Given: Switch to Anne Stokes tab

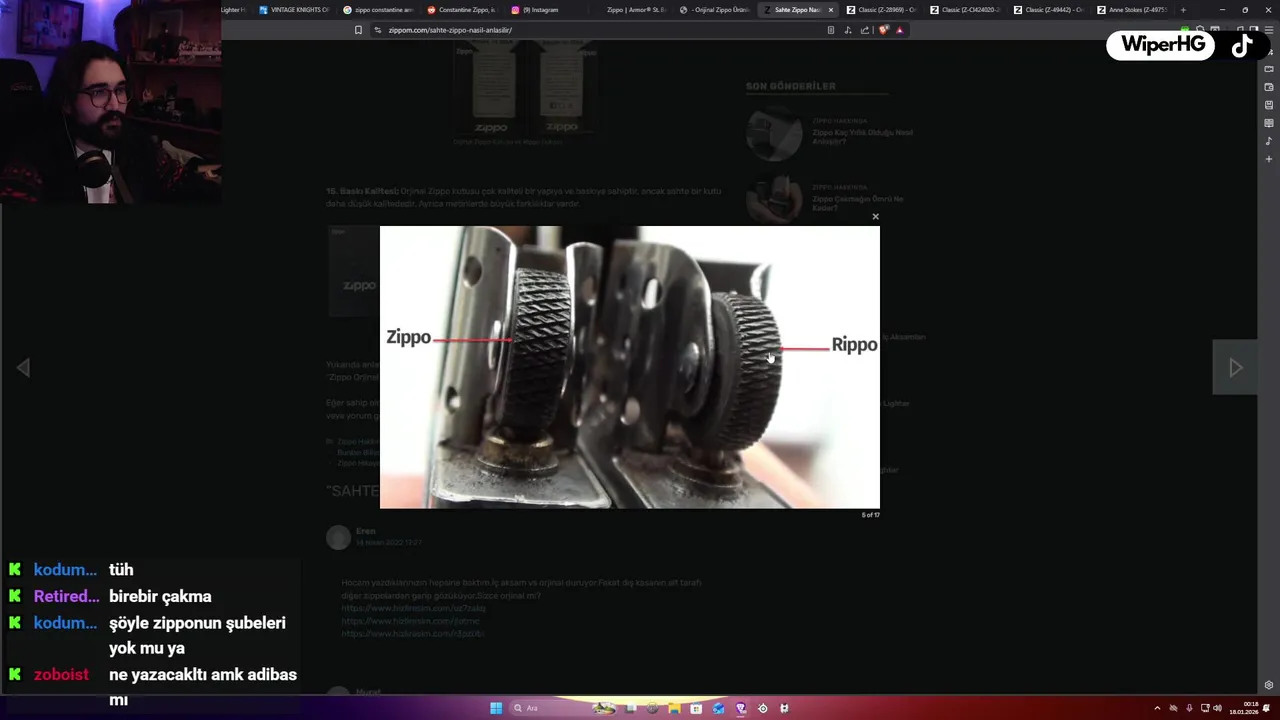Looking at the screenshot, I should [x=1133, y=10].
